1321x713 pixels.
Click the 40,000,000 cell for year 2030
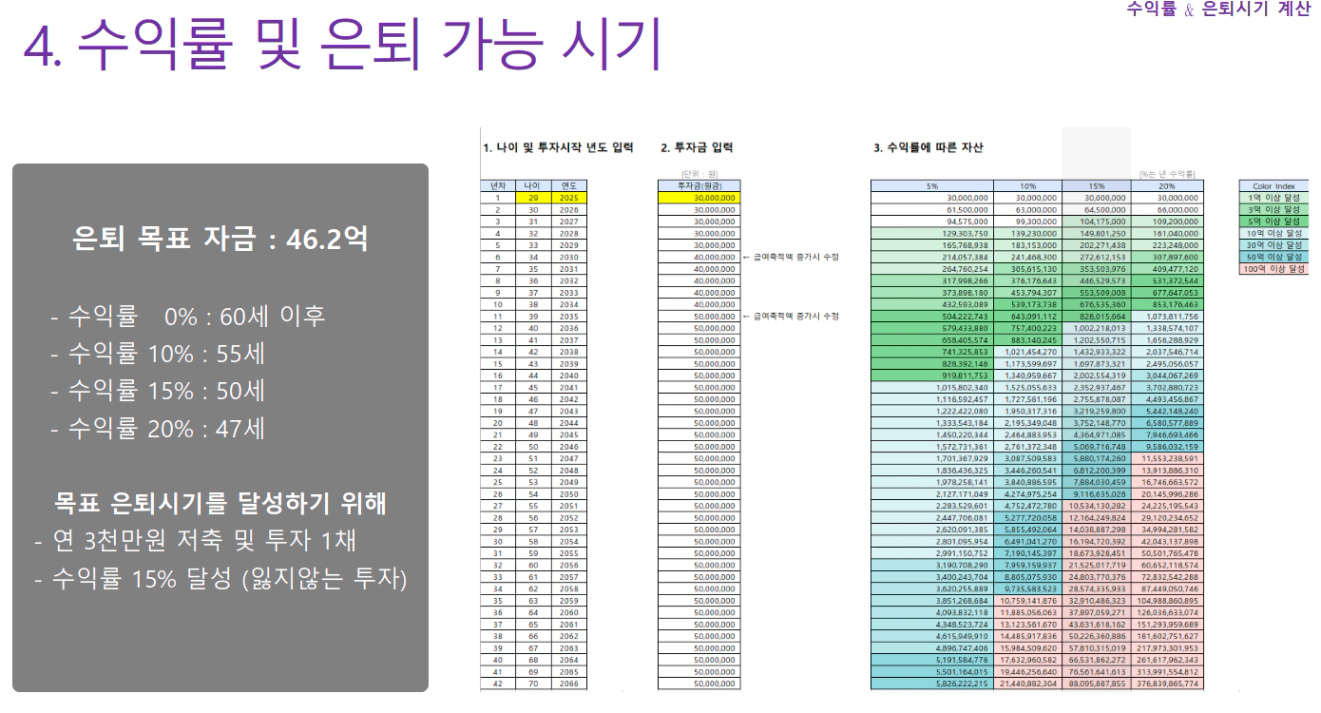pos(699,257)
